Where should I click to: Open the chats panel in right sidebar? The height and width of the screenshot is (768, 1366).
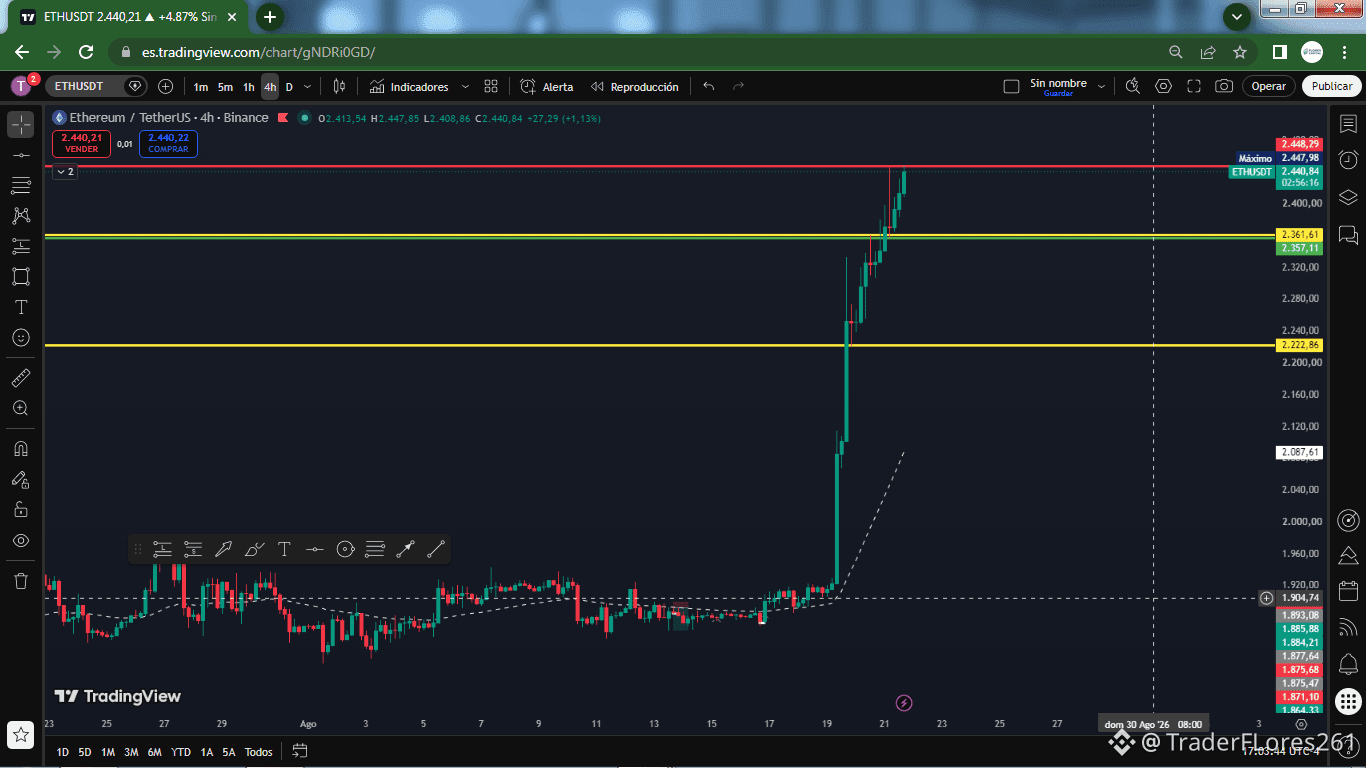(1348, 235)
